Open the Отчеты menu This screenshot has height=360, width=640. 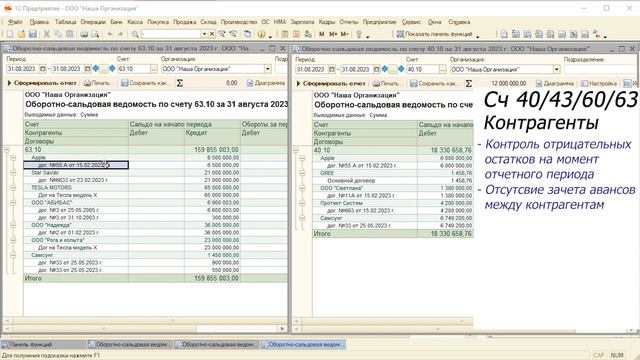[x=349, y=22]
